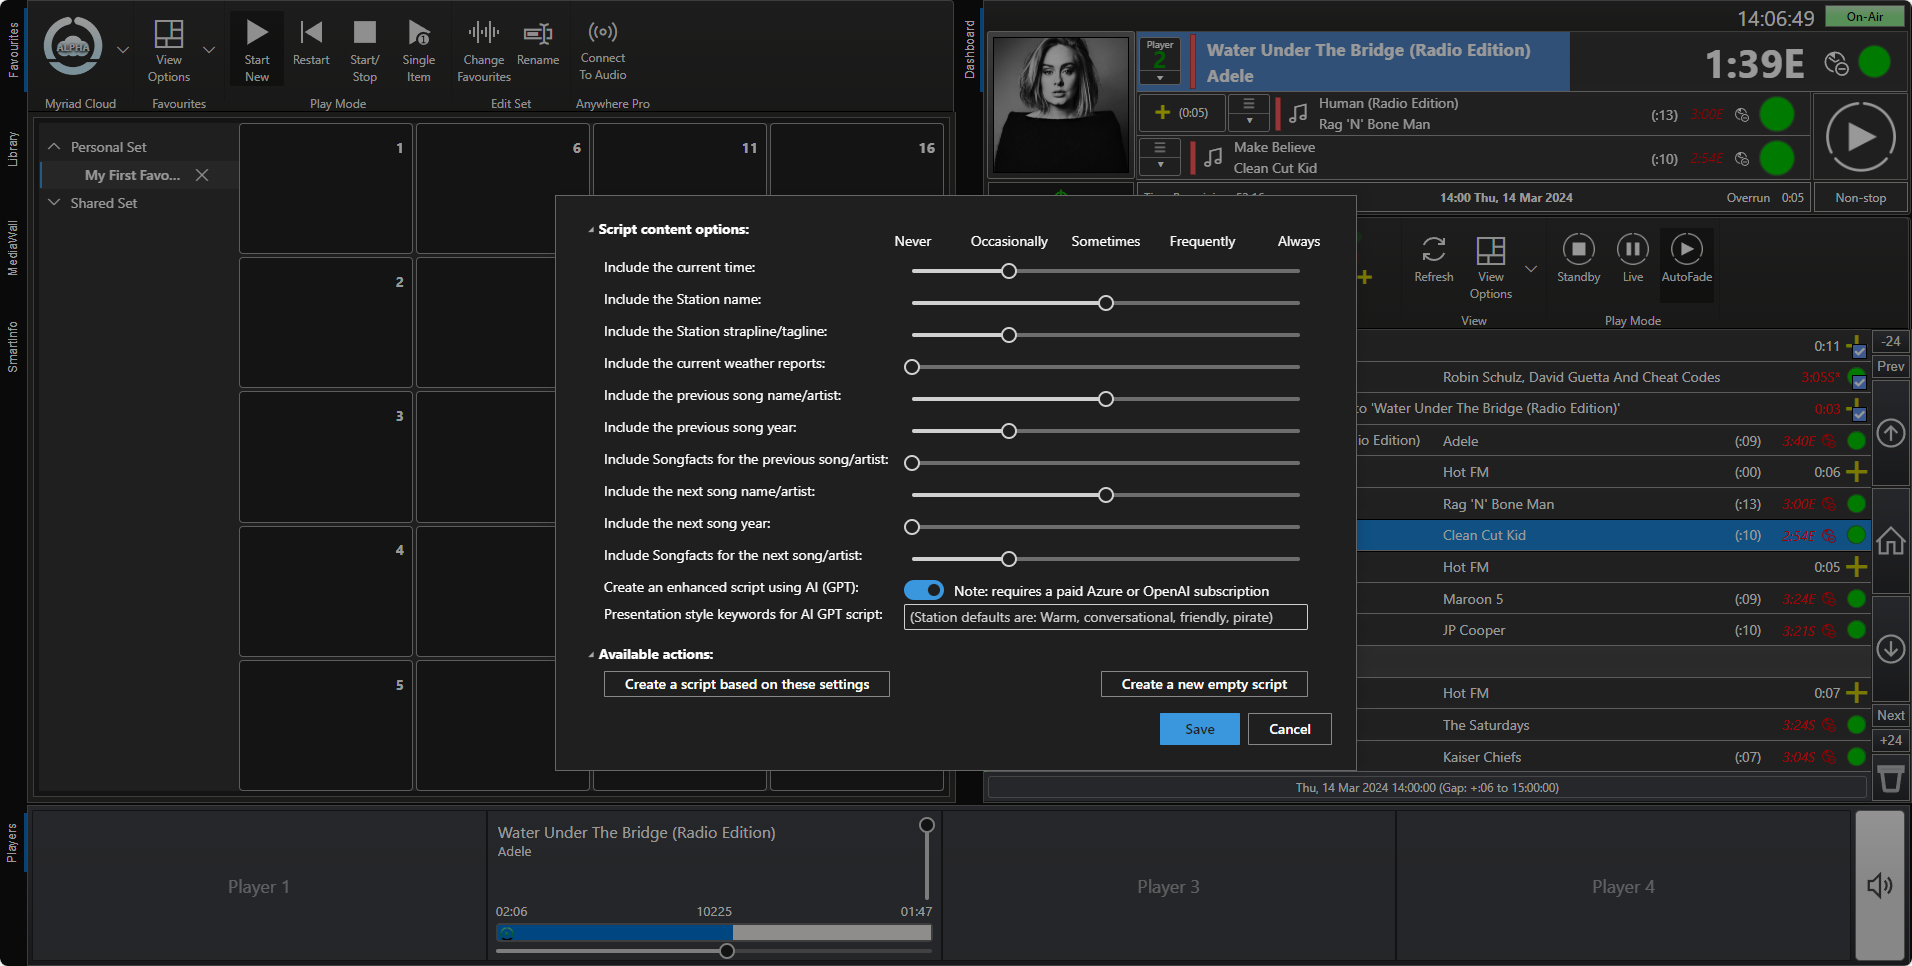
Task: Expand the Shared Set group
Action: point(55,202)
